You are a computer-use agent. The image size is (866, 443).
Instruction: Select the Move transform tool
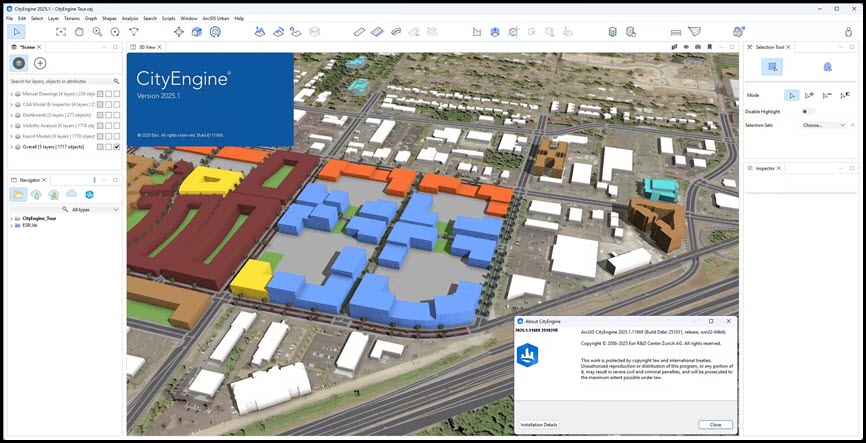(x=179, y=32)
